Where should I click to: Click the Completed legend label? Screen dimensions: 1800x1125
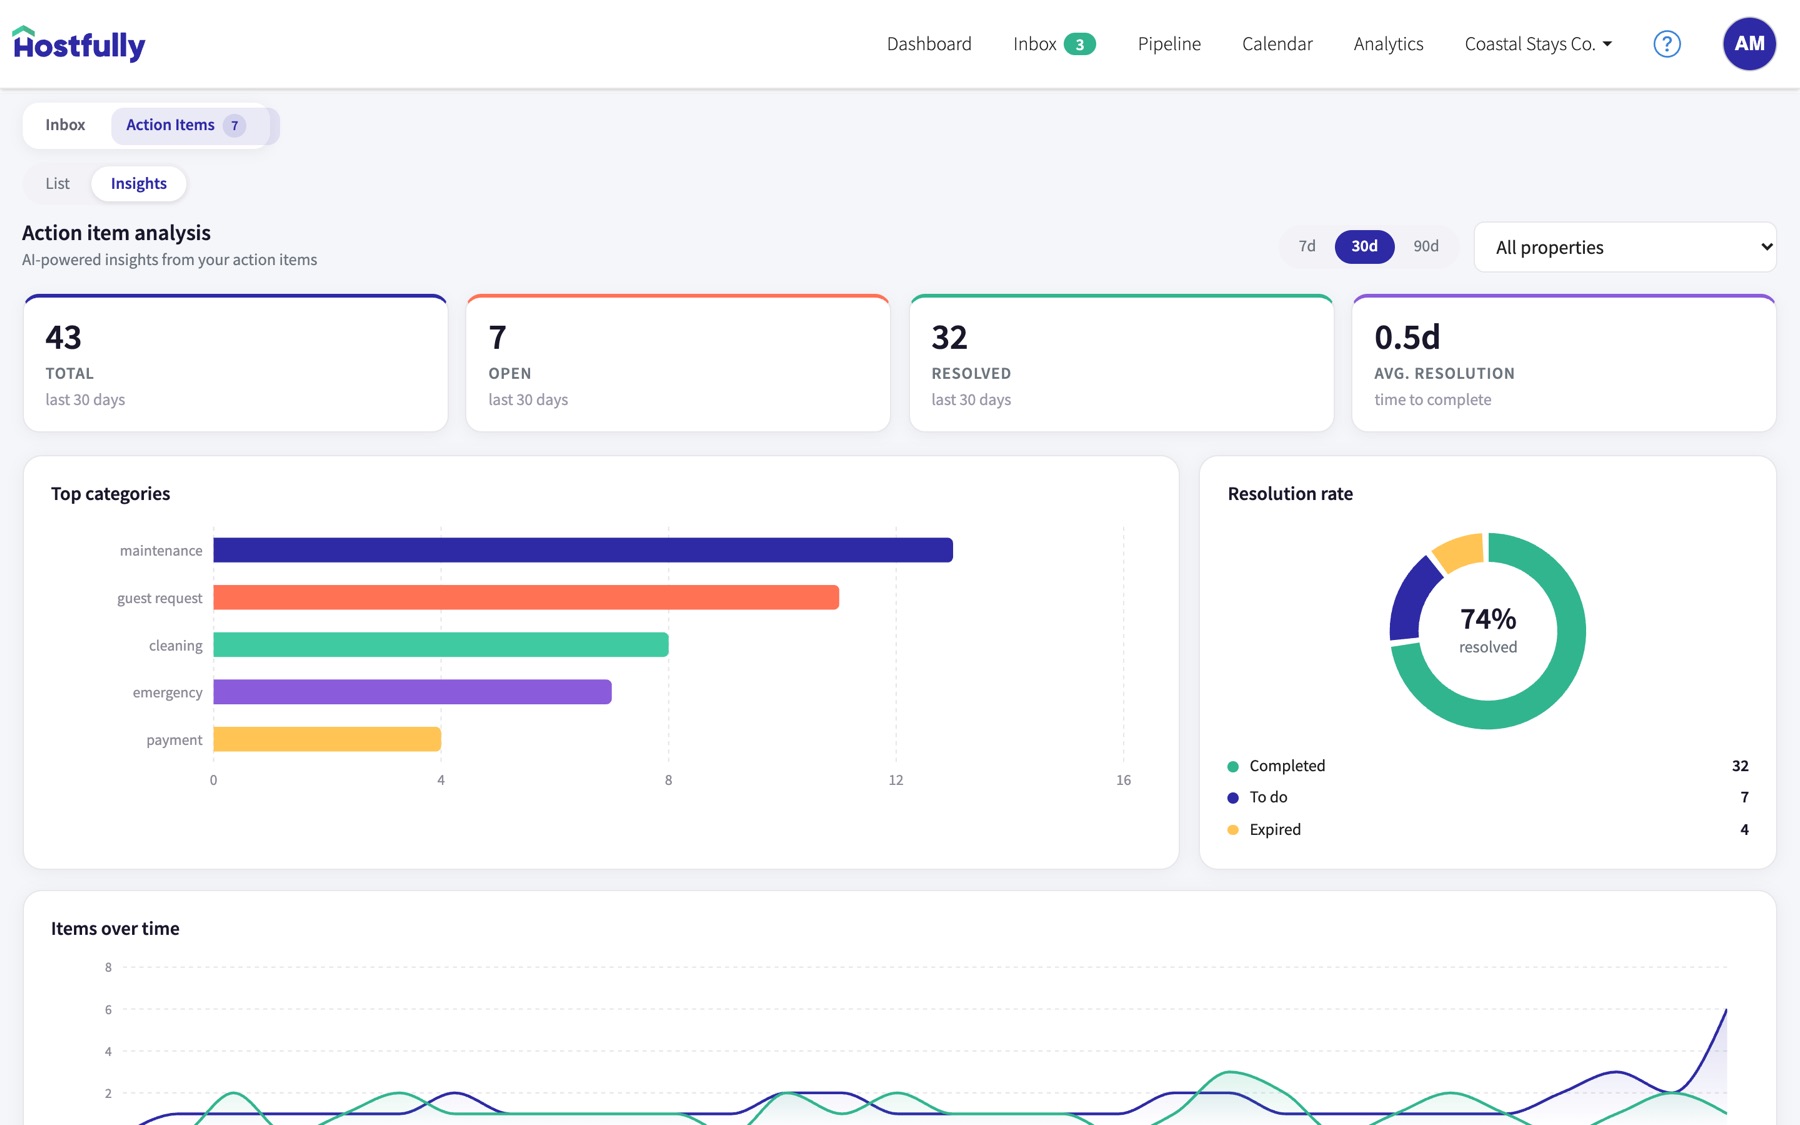(1287, 766)
